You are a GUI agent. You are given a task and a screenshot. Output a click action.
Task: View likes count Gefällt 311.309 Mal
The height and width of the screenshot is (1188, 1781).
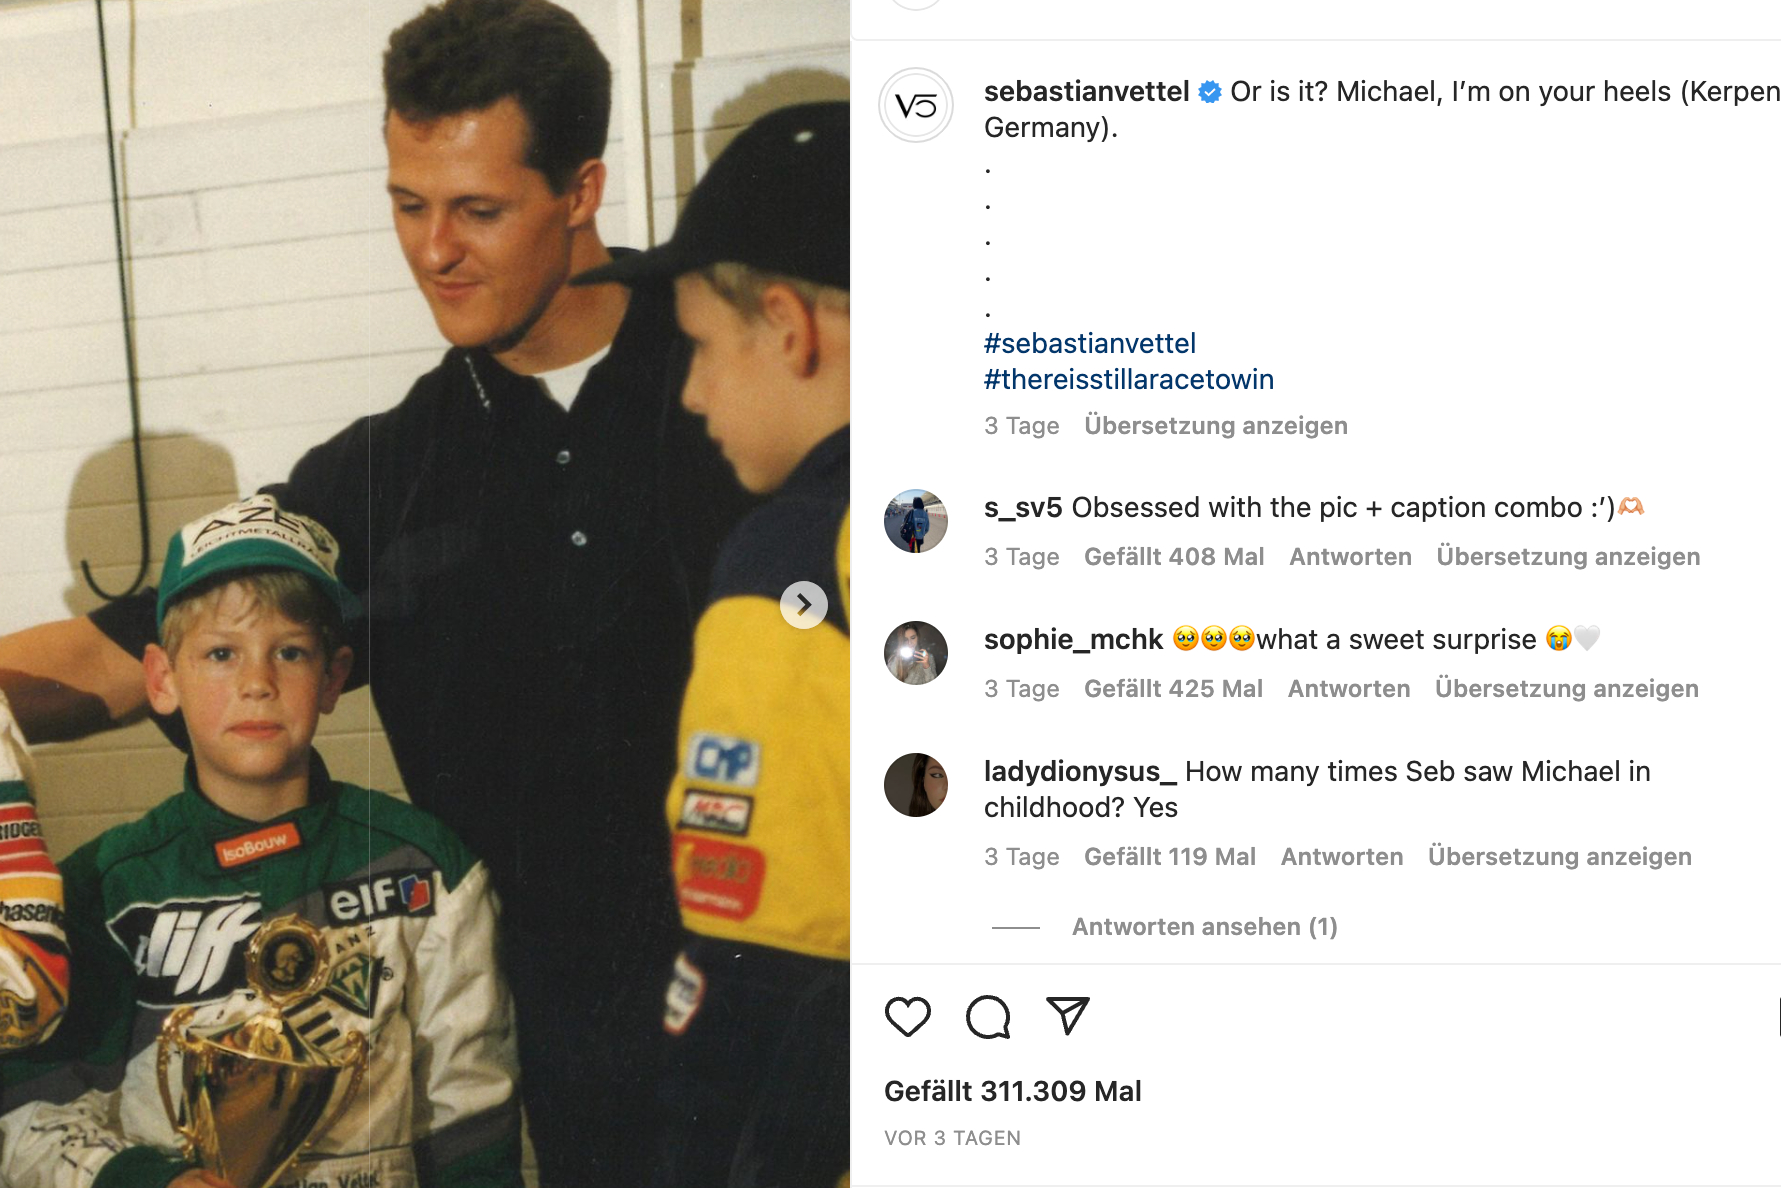1013,1091
